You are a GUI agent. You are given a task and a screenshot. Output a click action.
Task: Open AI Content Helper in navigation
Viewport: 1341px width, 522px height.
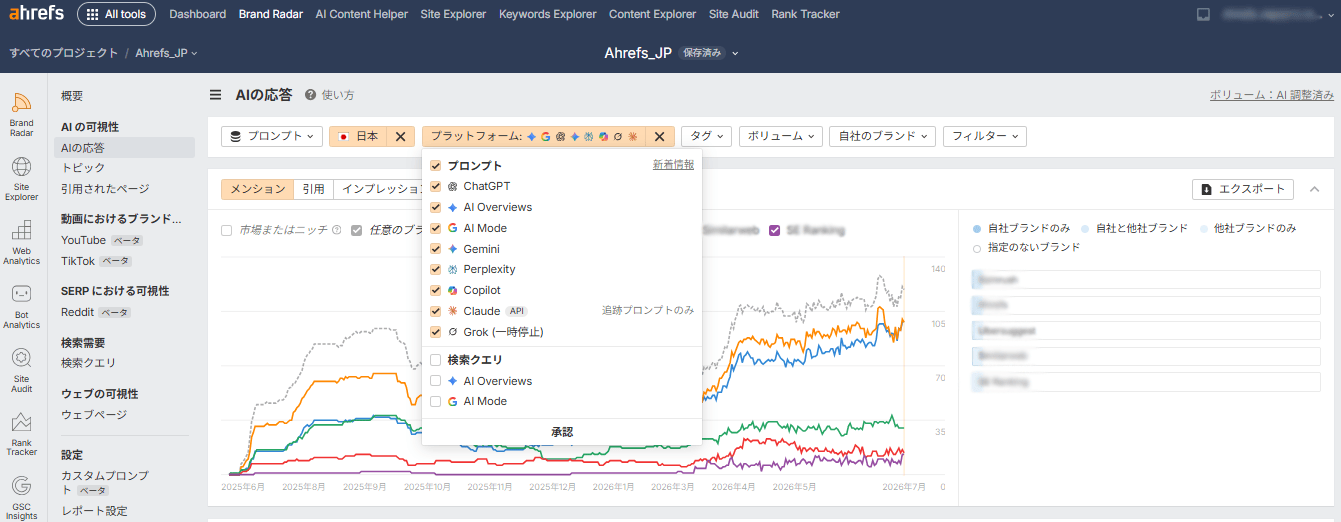[361, 14]
